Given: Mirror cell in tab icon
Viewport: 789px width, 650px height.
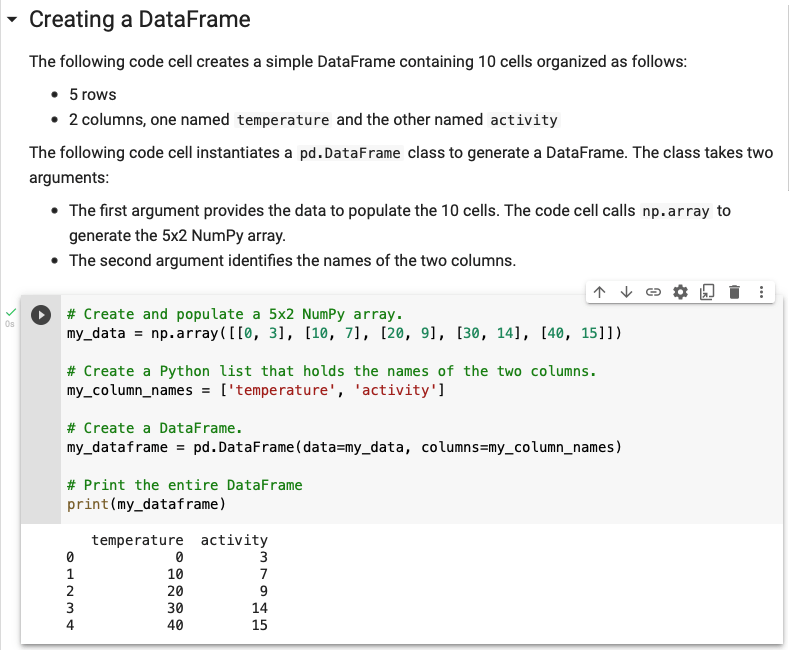Looking at the screenshot, I should coord(706,292).
